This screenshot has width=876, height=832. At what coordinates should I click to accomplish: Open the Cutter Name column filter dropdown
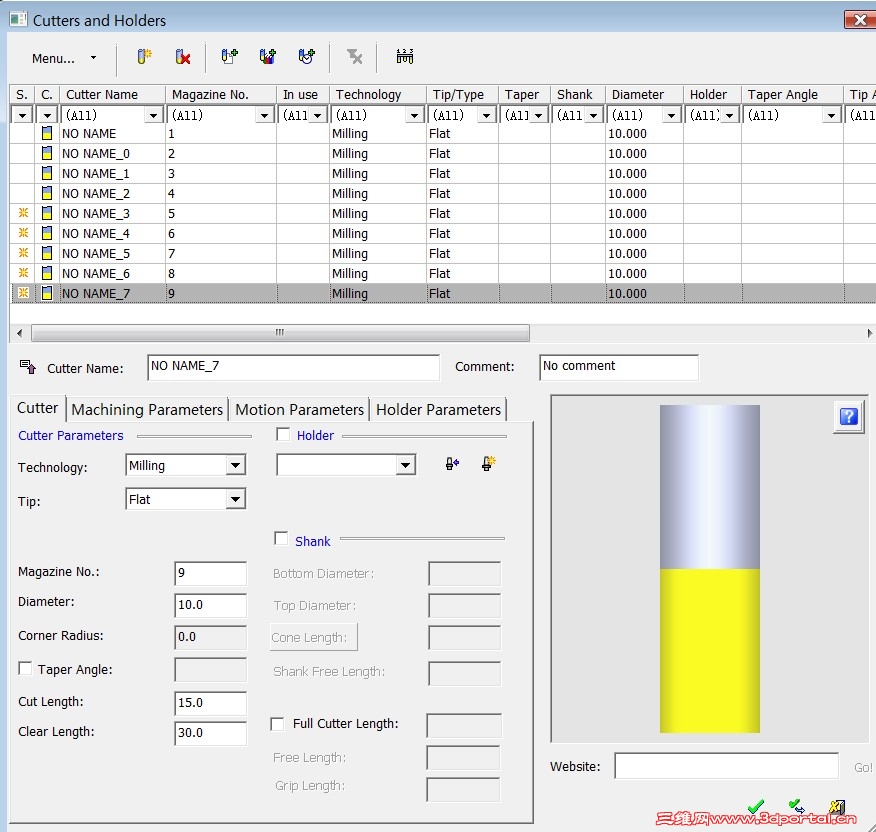pyautogui.click(x=153, y=116)
